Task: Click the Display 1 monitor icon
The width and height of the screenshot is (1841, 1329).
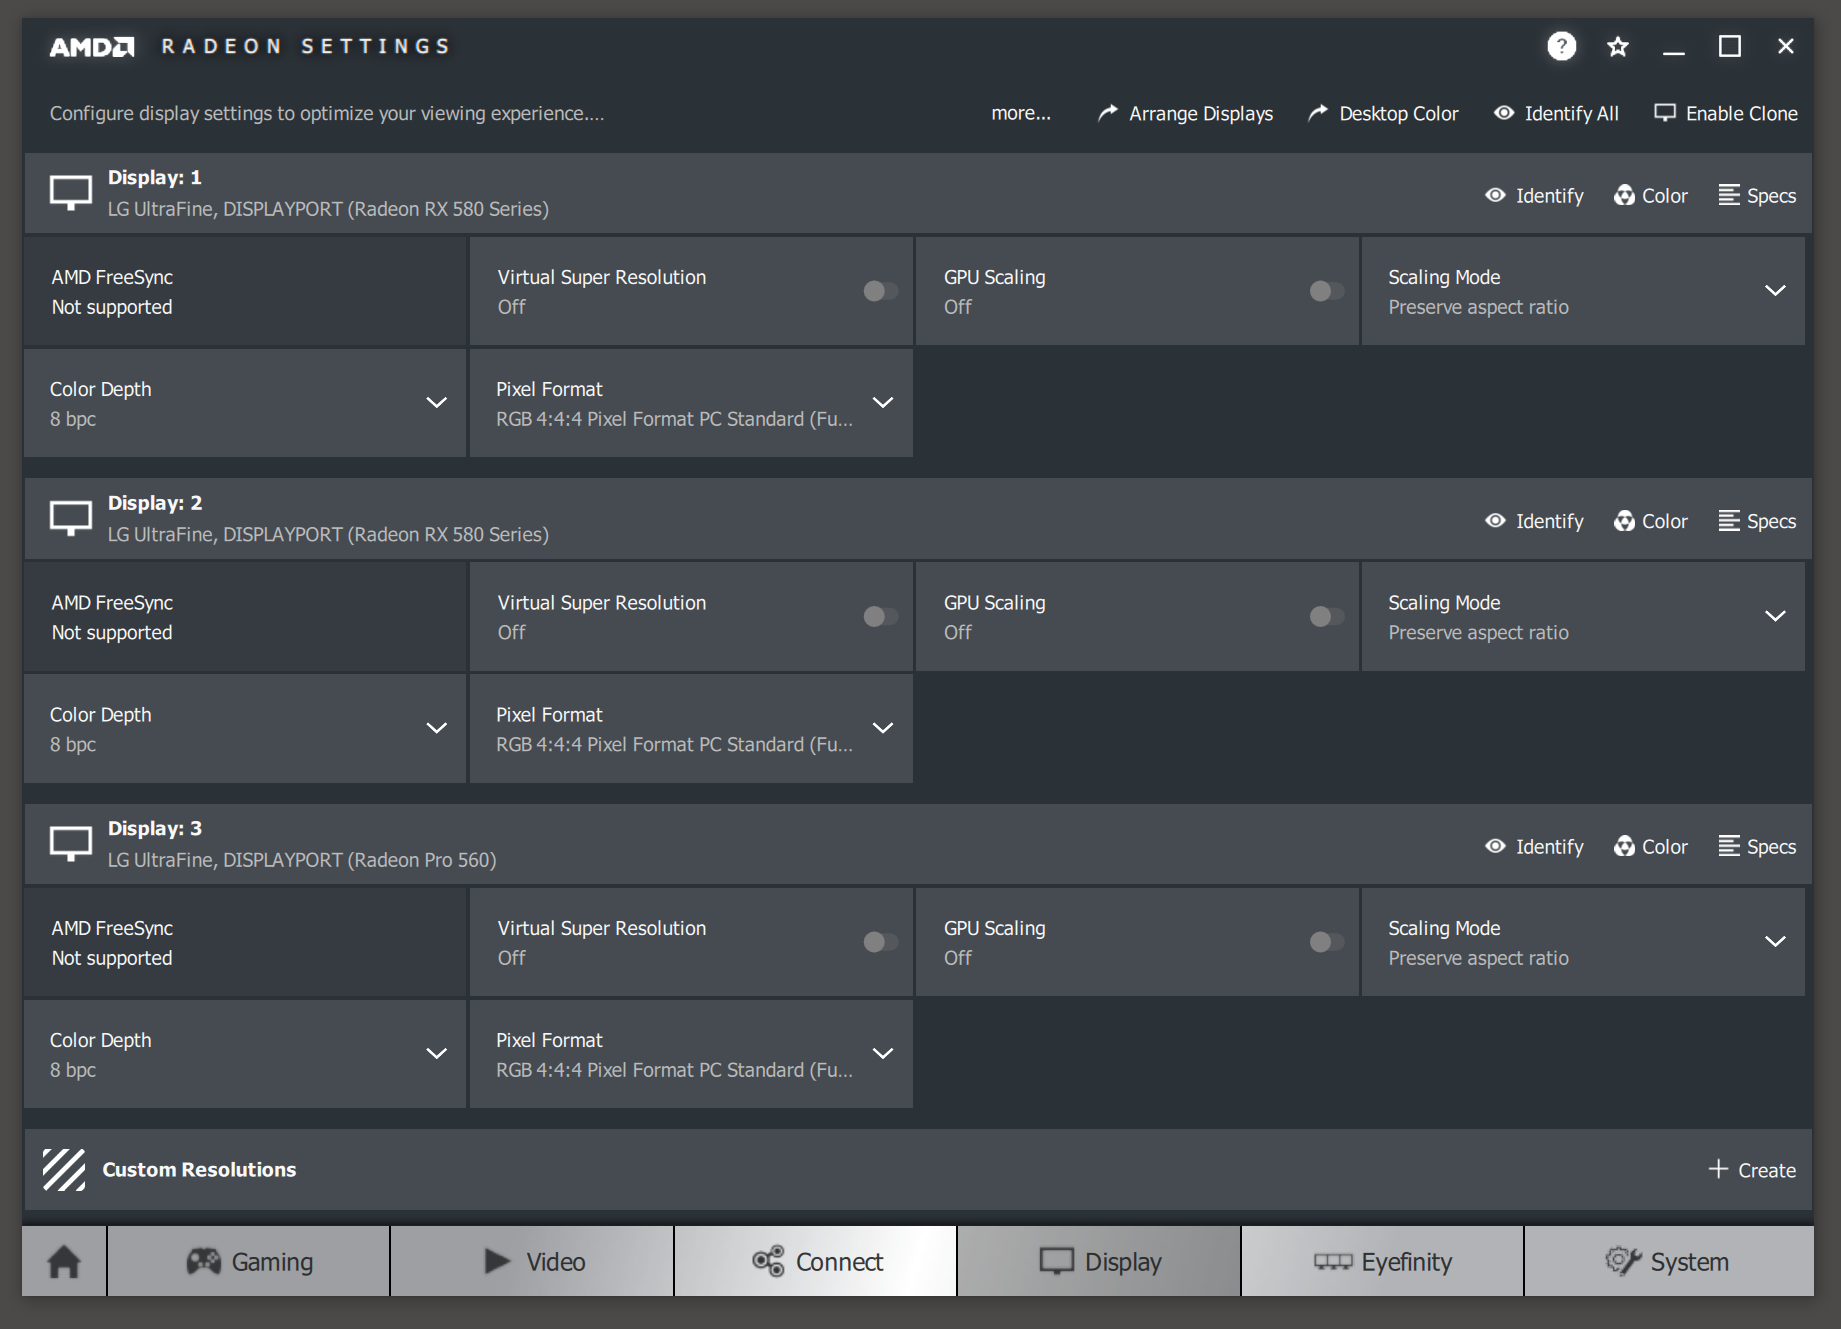Action: click(x=71, y=192)
